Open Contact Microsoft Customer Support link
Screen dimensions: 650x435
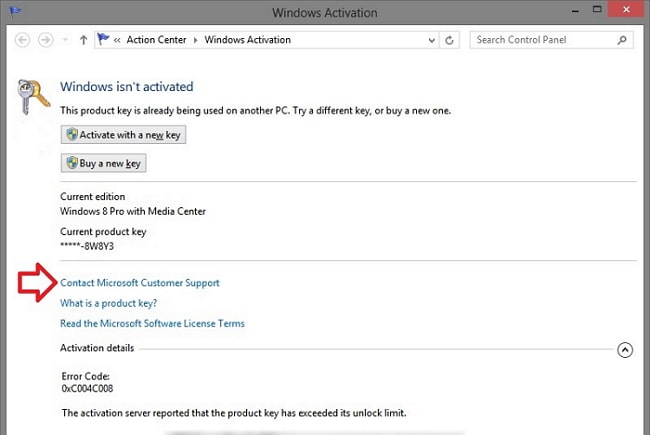(x=140, y=283)
